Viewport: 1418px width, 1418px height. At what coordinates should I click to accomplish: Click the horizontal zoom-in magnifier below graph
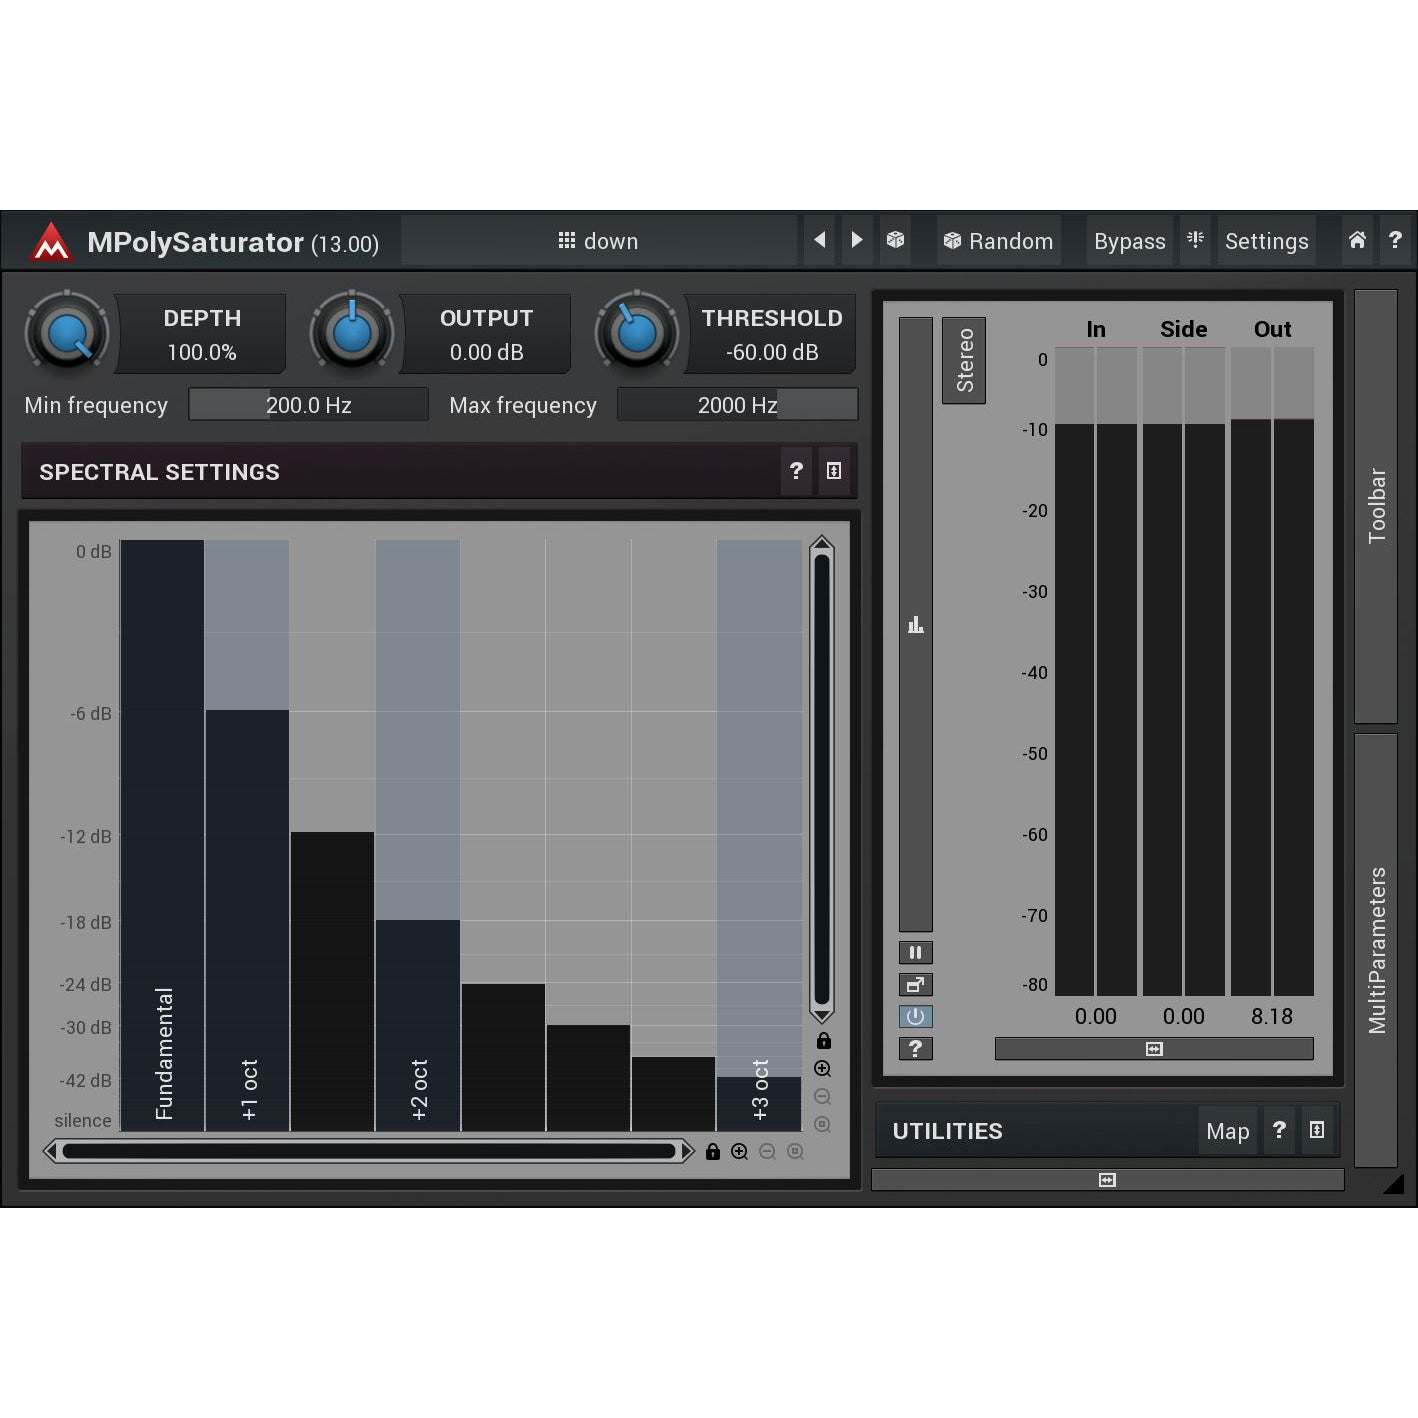click(x=740, y=1152)
